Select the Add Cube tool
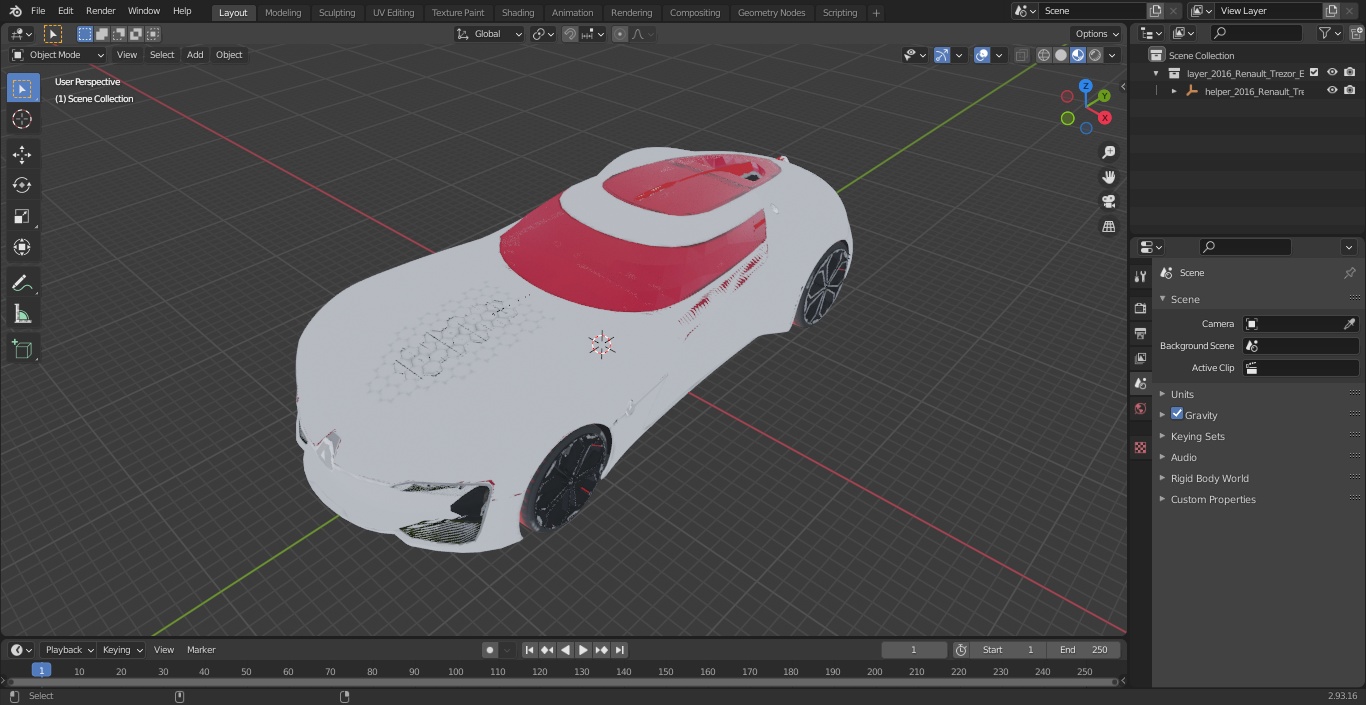 point(22,349)
